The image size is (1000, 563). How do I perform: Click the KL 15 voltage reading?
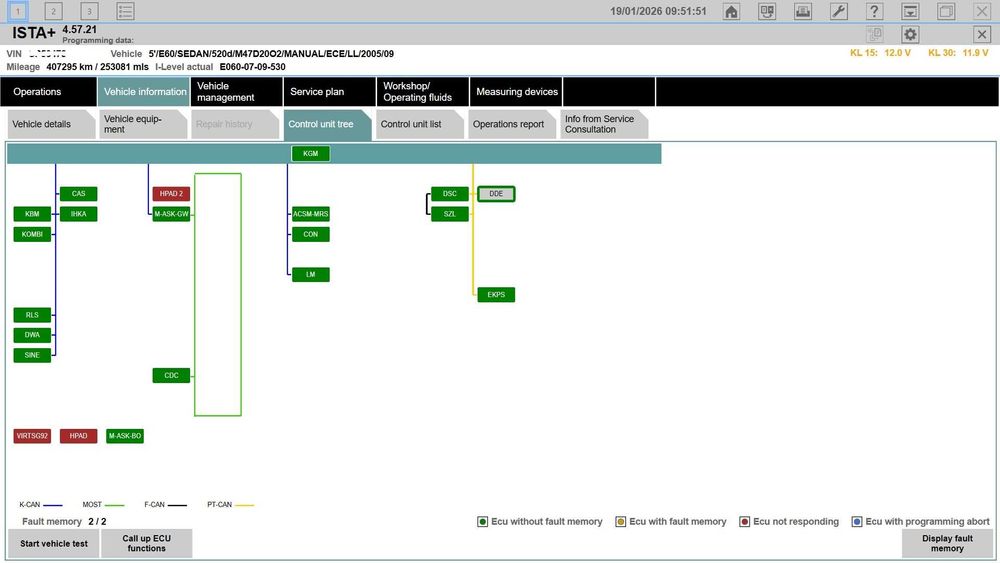pyautogui.click(x=880, y=53)
